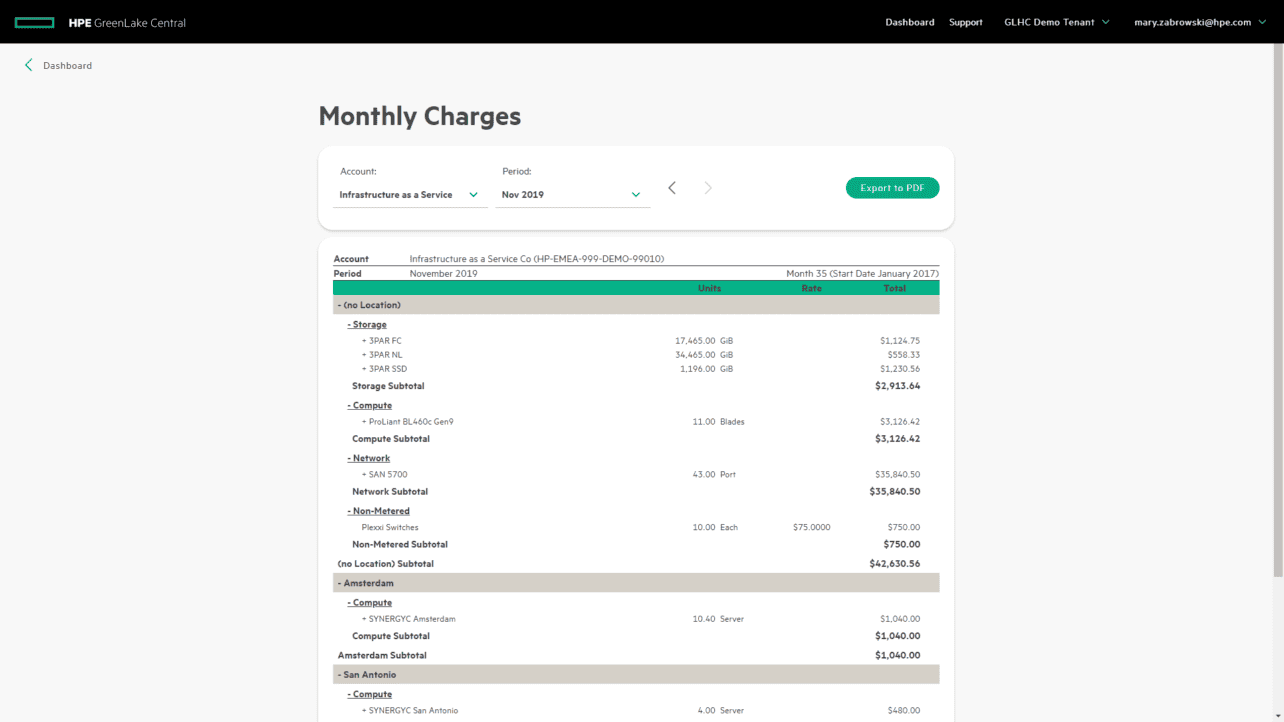
Task: Click HPE GreenLake Central title
Action: tap(127, 22)
